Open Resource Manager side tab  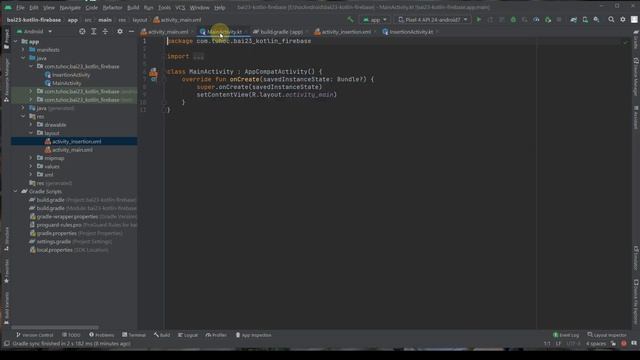6,80
